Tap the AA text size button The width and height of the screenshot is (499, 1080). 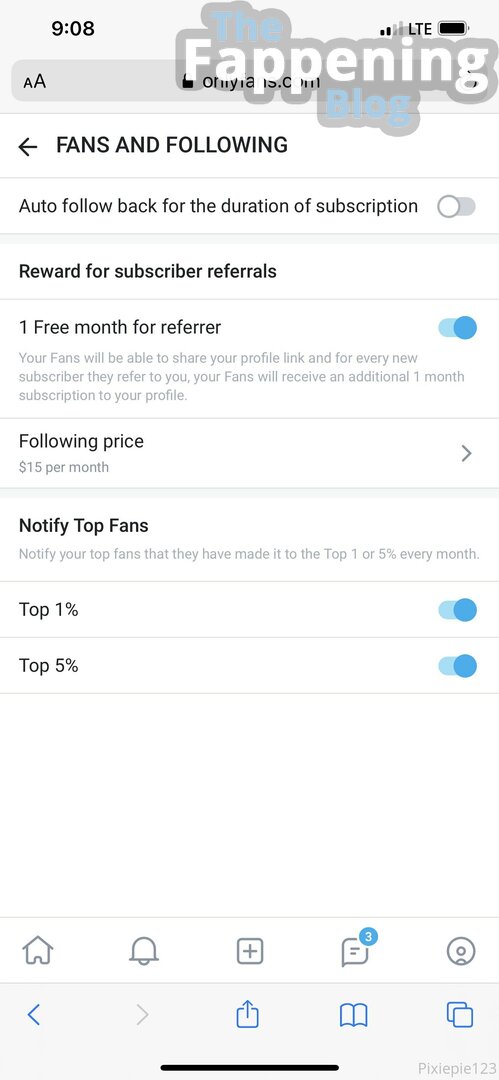(x=34, y=82)
